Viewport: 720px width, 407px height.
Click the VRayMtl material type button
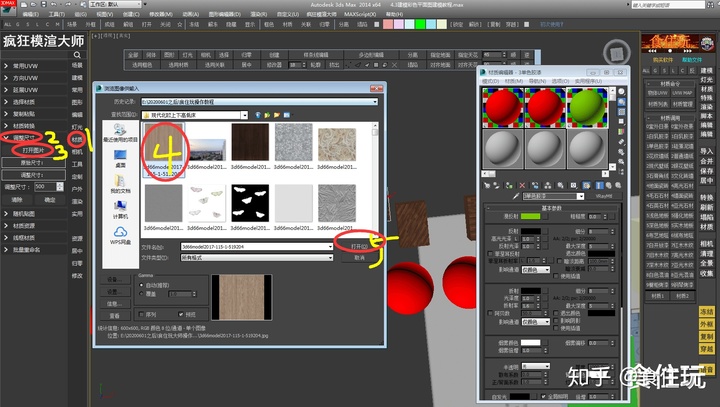coord(603,196)
